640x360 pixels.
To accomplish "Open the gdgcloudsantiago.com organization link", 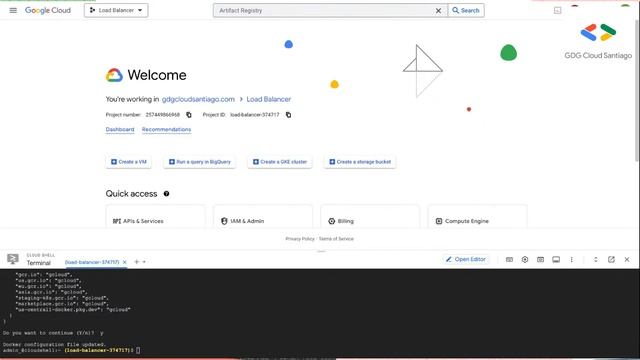I will [198, 99].
